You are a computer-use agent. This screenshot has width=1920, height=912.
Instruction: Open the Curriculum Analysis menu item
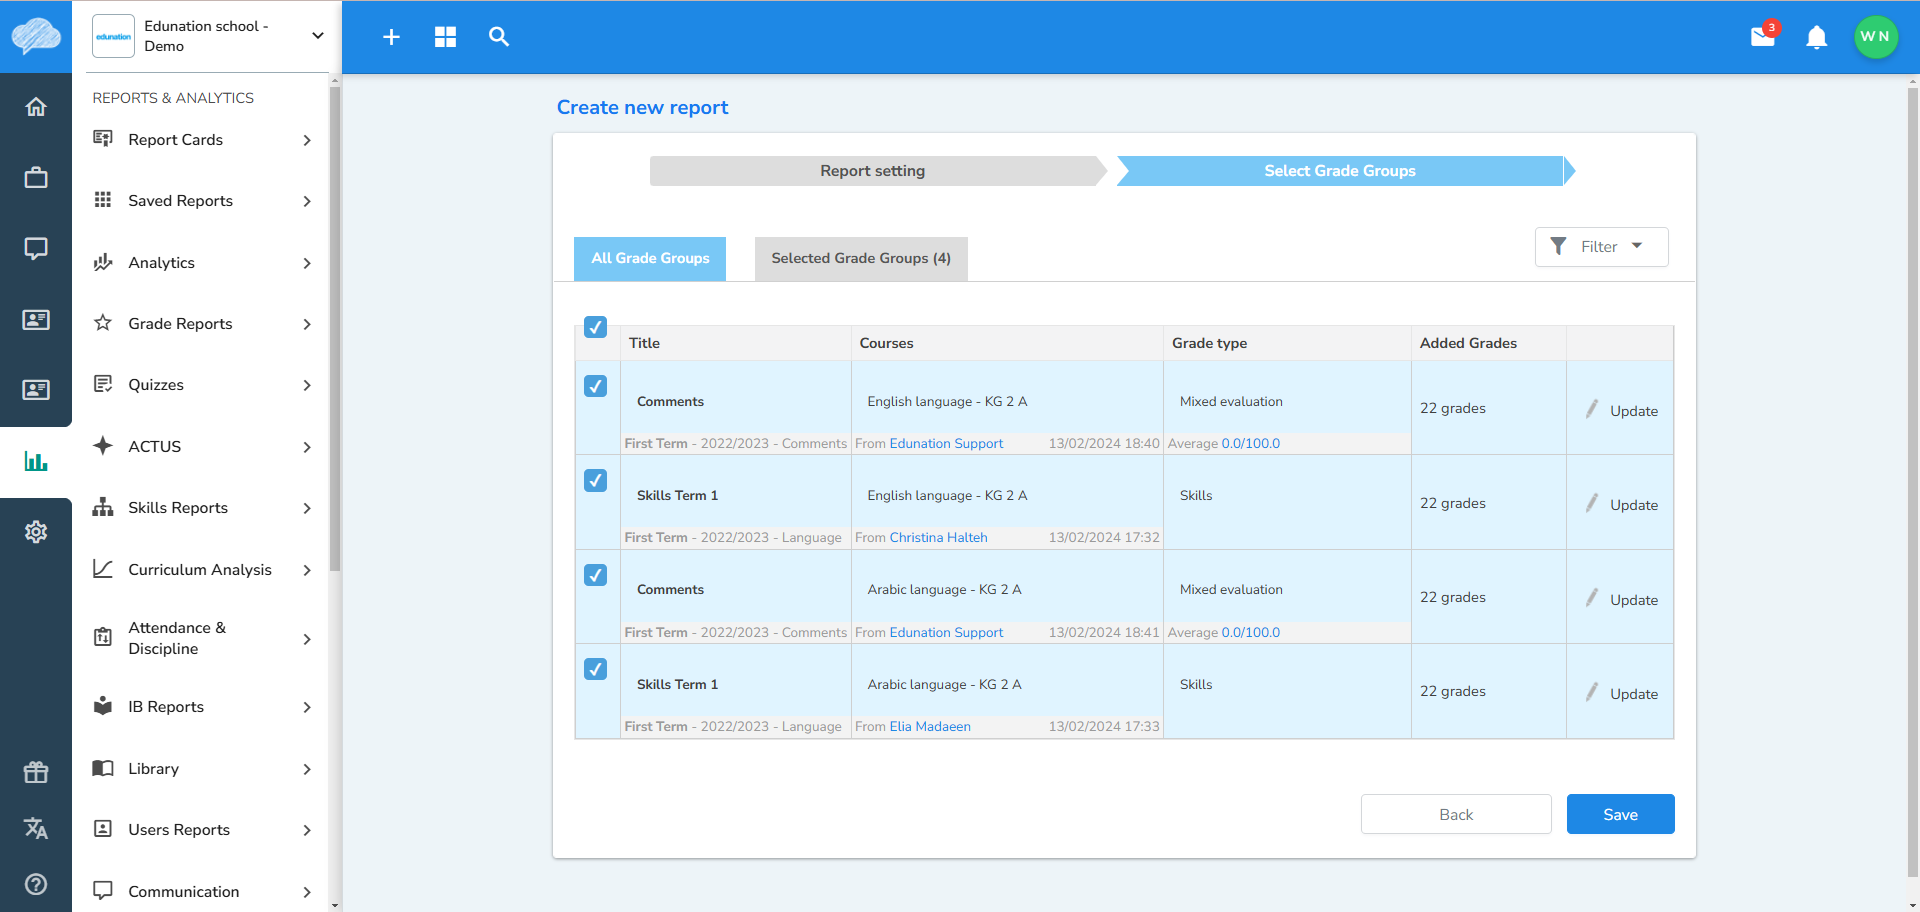tap(203, 570)
